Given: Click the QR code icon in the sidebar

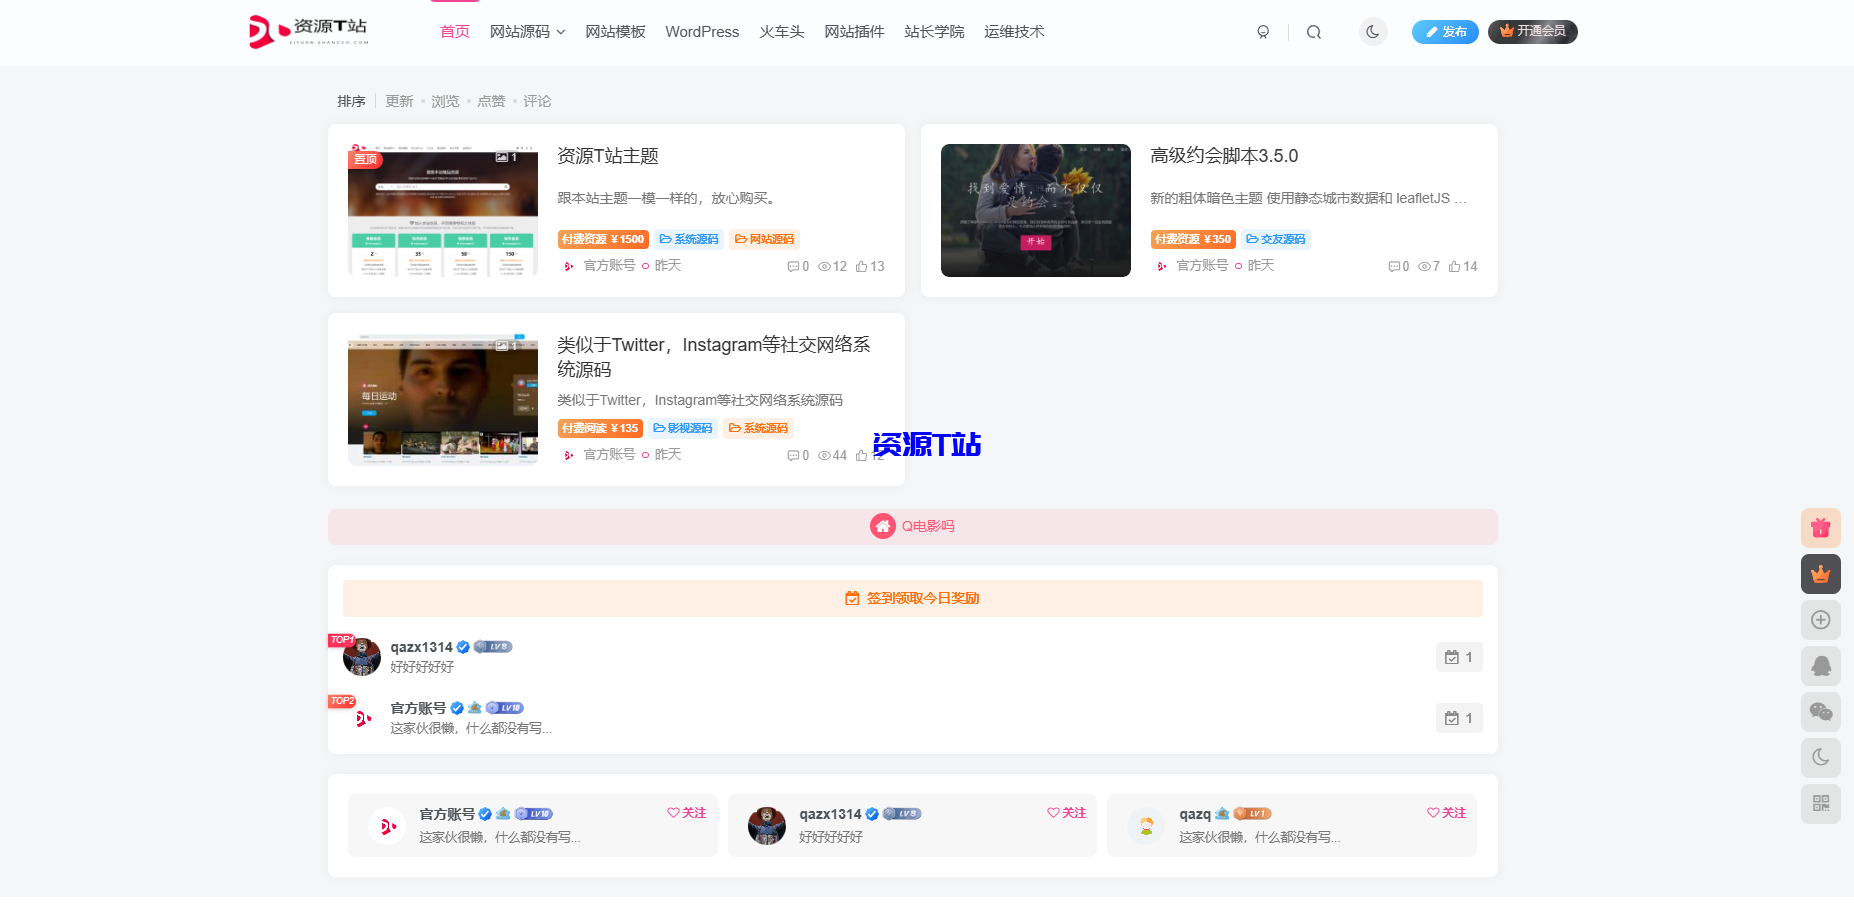Looking at the screenshot, I should 1822,803.
